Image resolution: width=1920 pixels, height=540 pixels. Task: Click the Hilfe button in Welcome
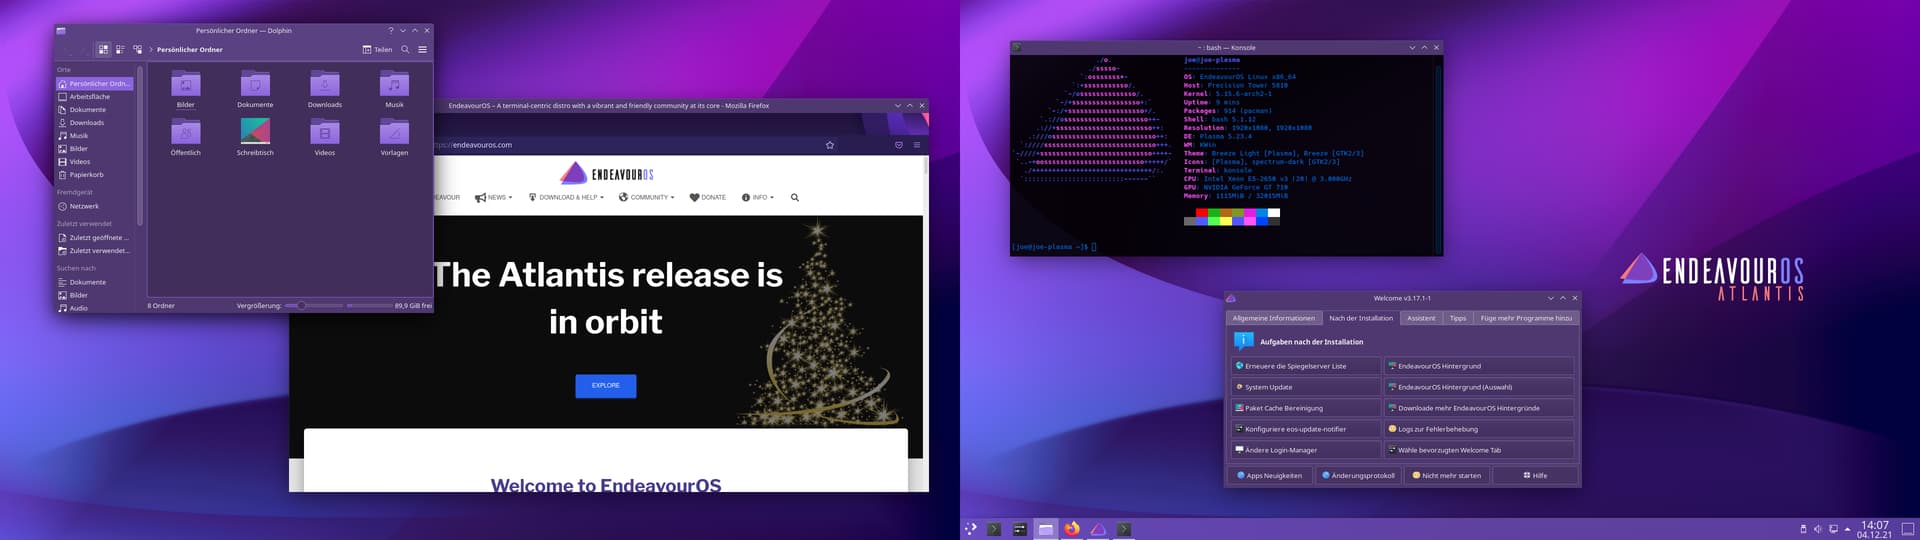point(1535,476)
